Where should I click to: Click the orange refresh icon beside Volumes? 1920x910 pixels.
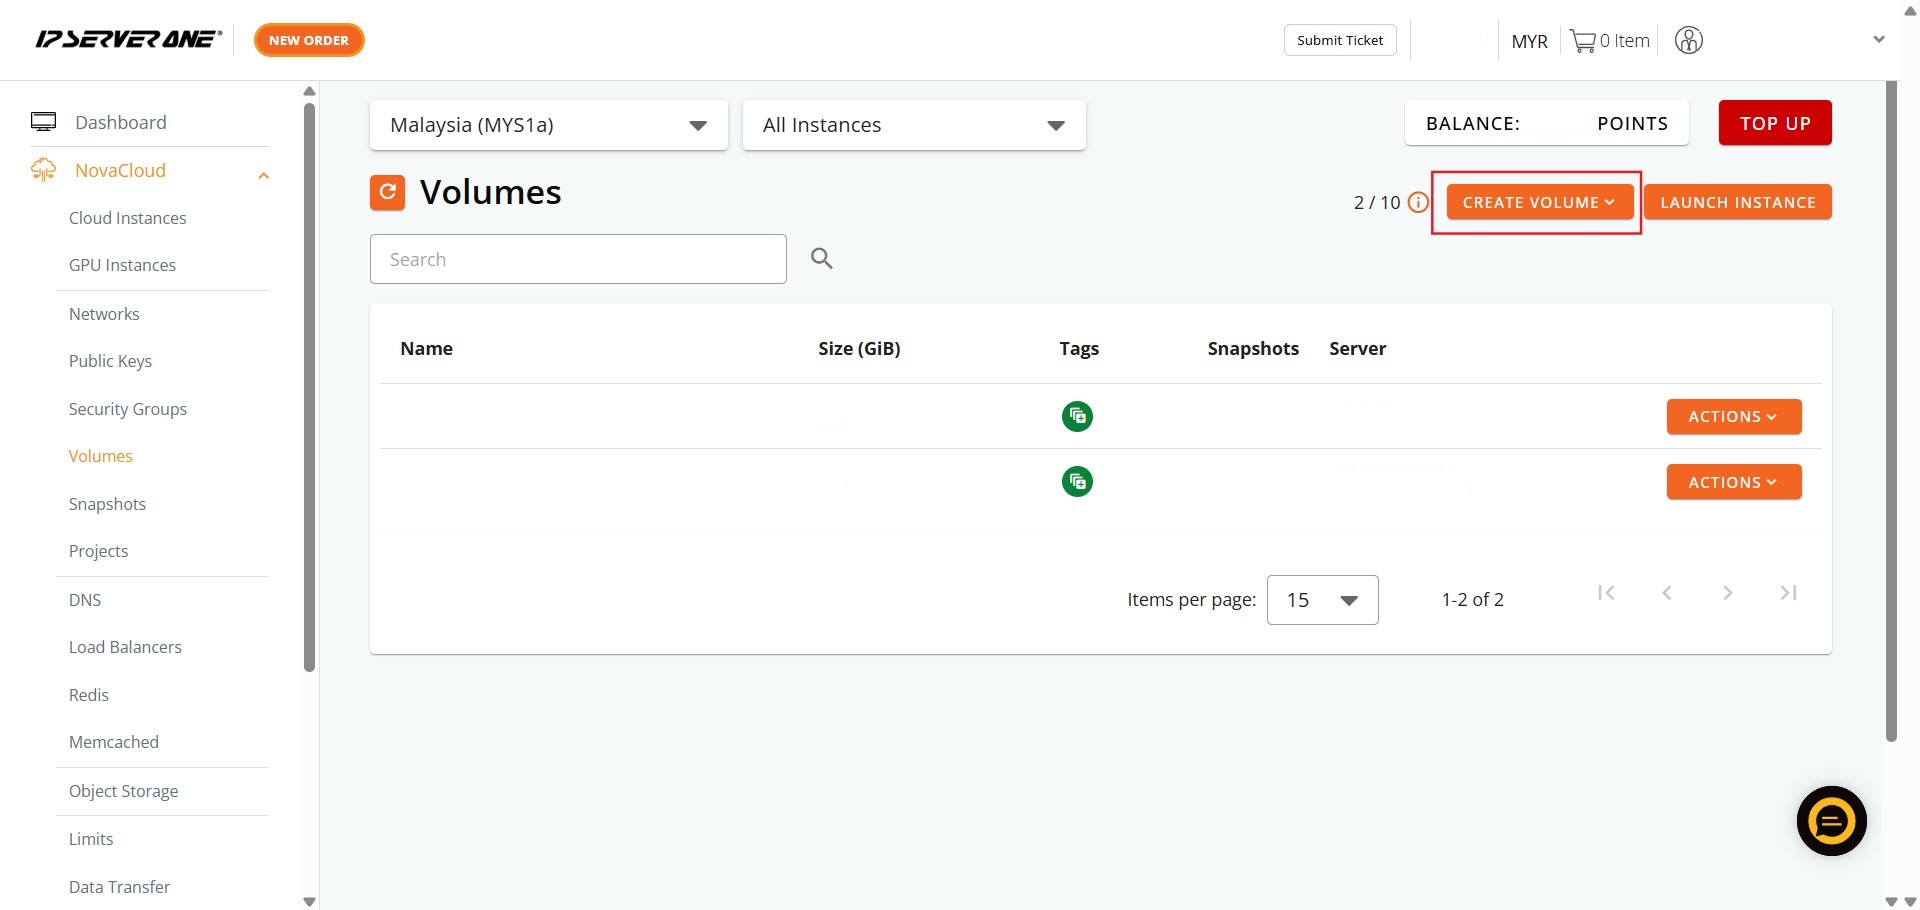point(387,192)
